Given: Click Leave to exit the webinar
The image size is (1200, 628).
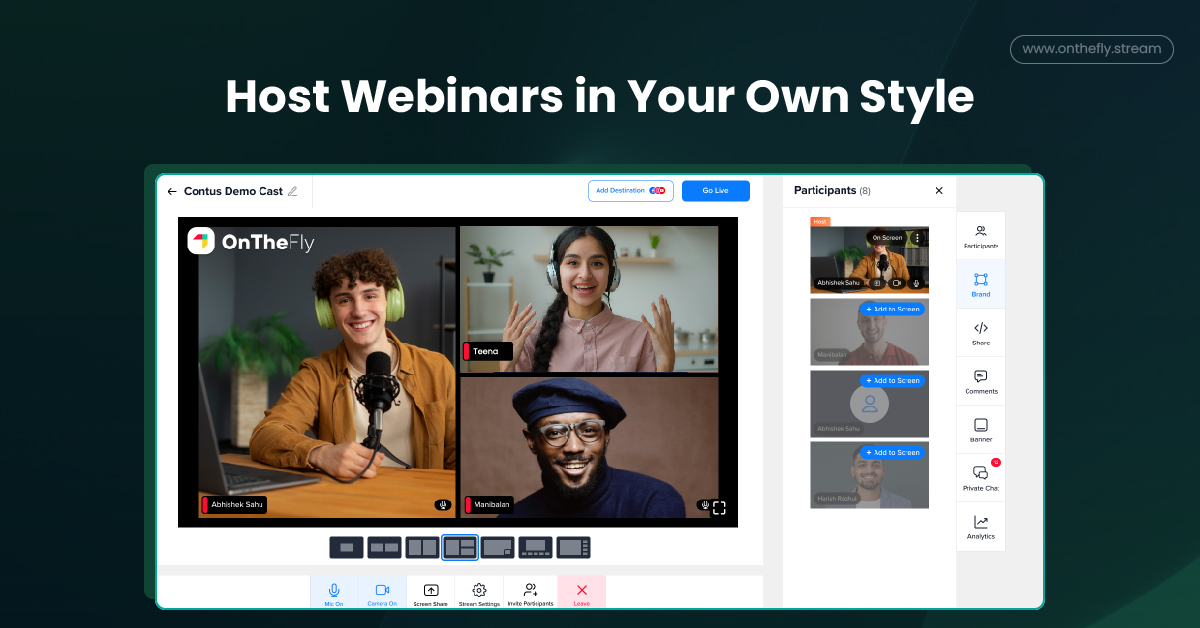Looking at the screenshot, I should tap(581, 592).
